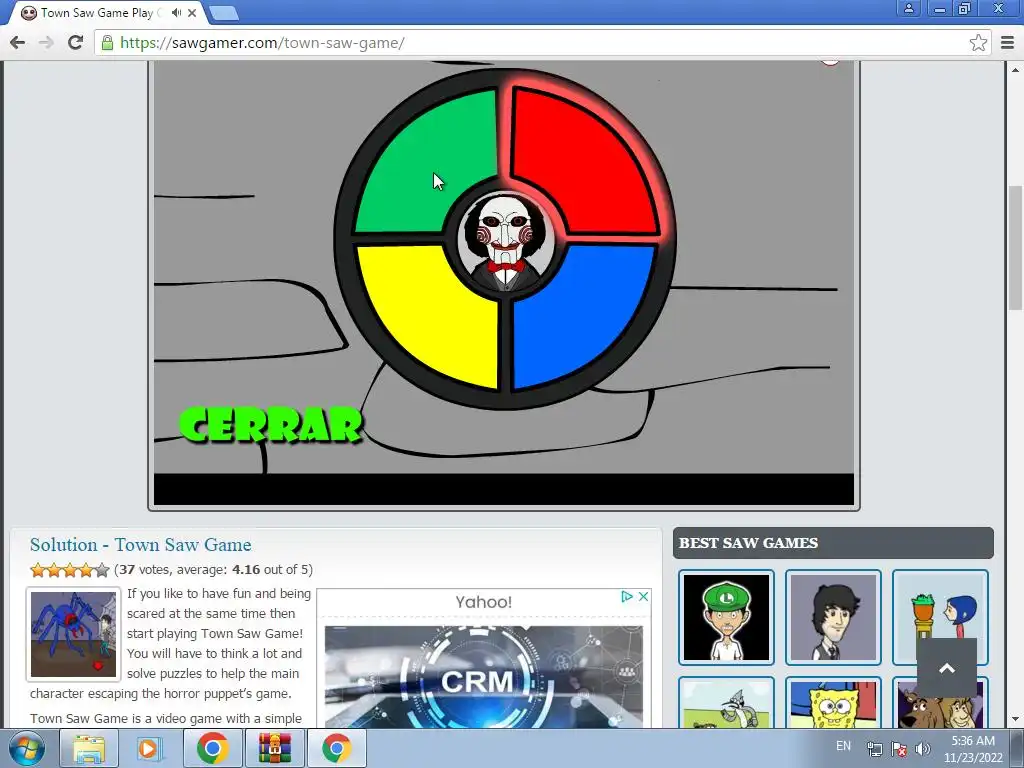Screen dimensions: 1024x768
Task: Open the SpongeBob saw game thumbnail
Action: click(x=833, y=703)
